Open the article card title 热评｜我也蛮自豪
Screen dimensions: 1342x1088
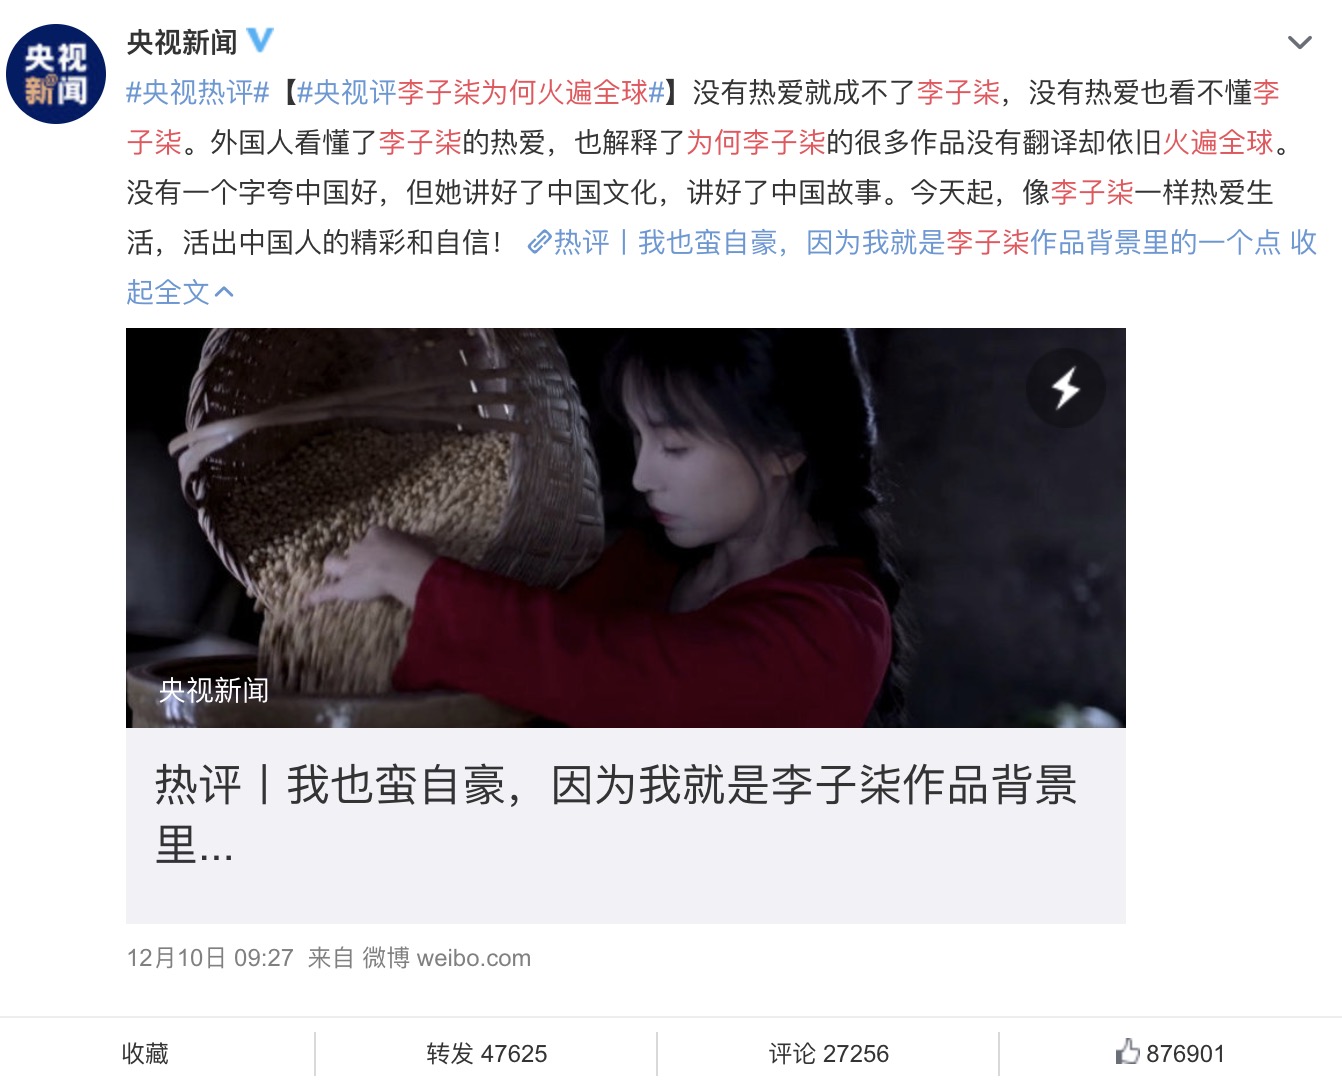[616, 814]
